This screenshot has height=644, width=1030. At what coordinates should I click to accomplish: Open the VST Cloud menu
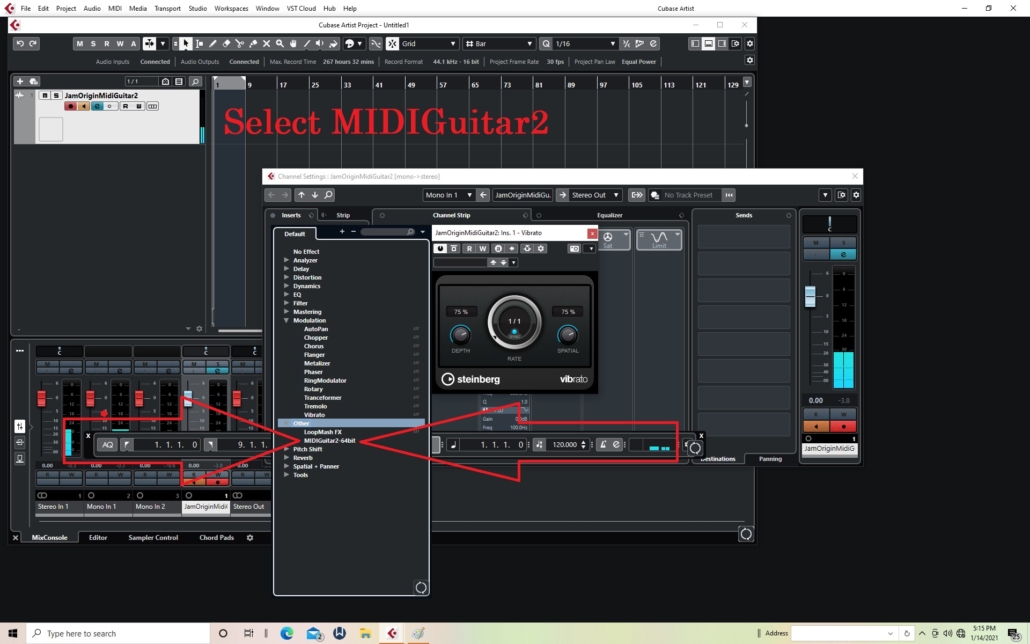coord(301,9)
